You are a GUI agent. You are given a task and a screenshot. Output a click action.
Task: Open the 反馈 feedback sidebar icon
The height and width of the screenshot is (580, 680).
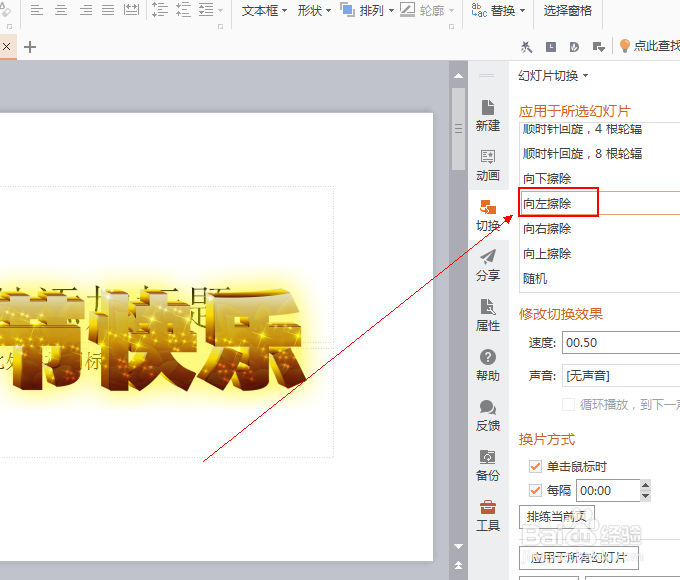(488, 415)
